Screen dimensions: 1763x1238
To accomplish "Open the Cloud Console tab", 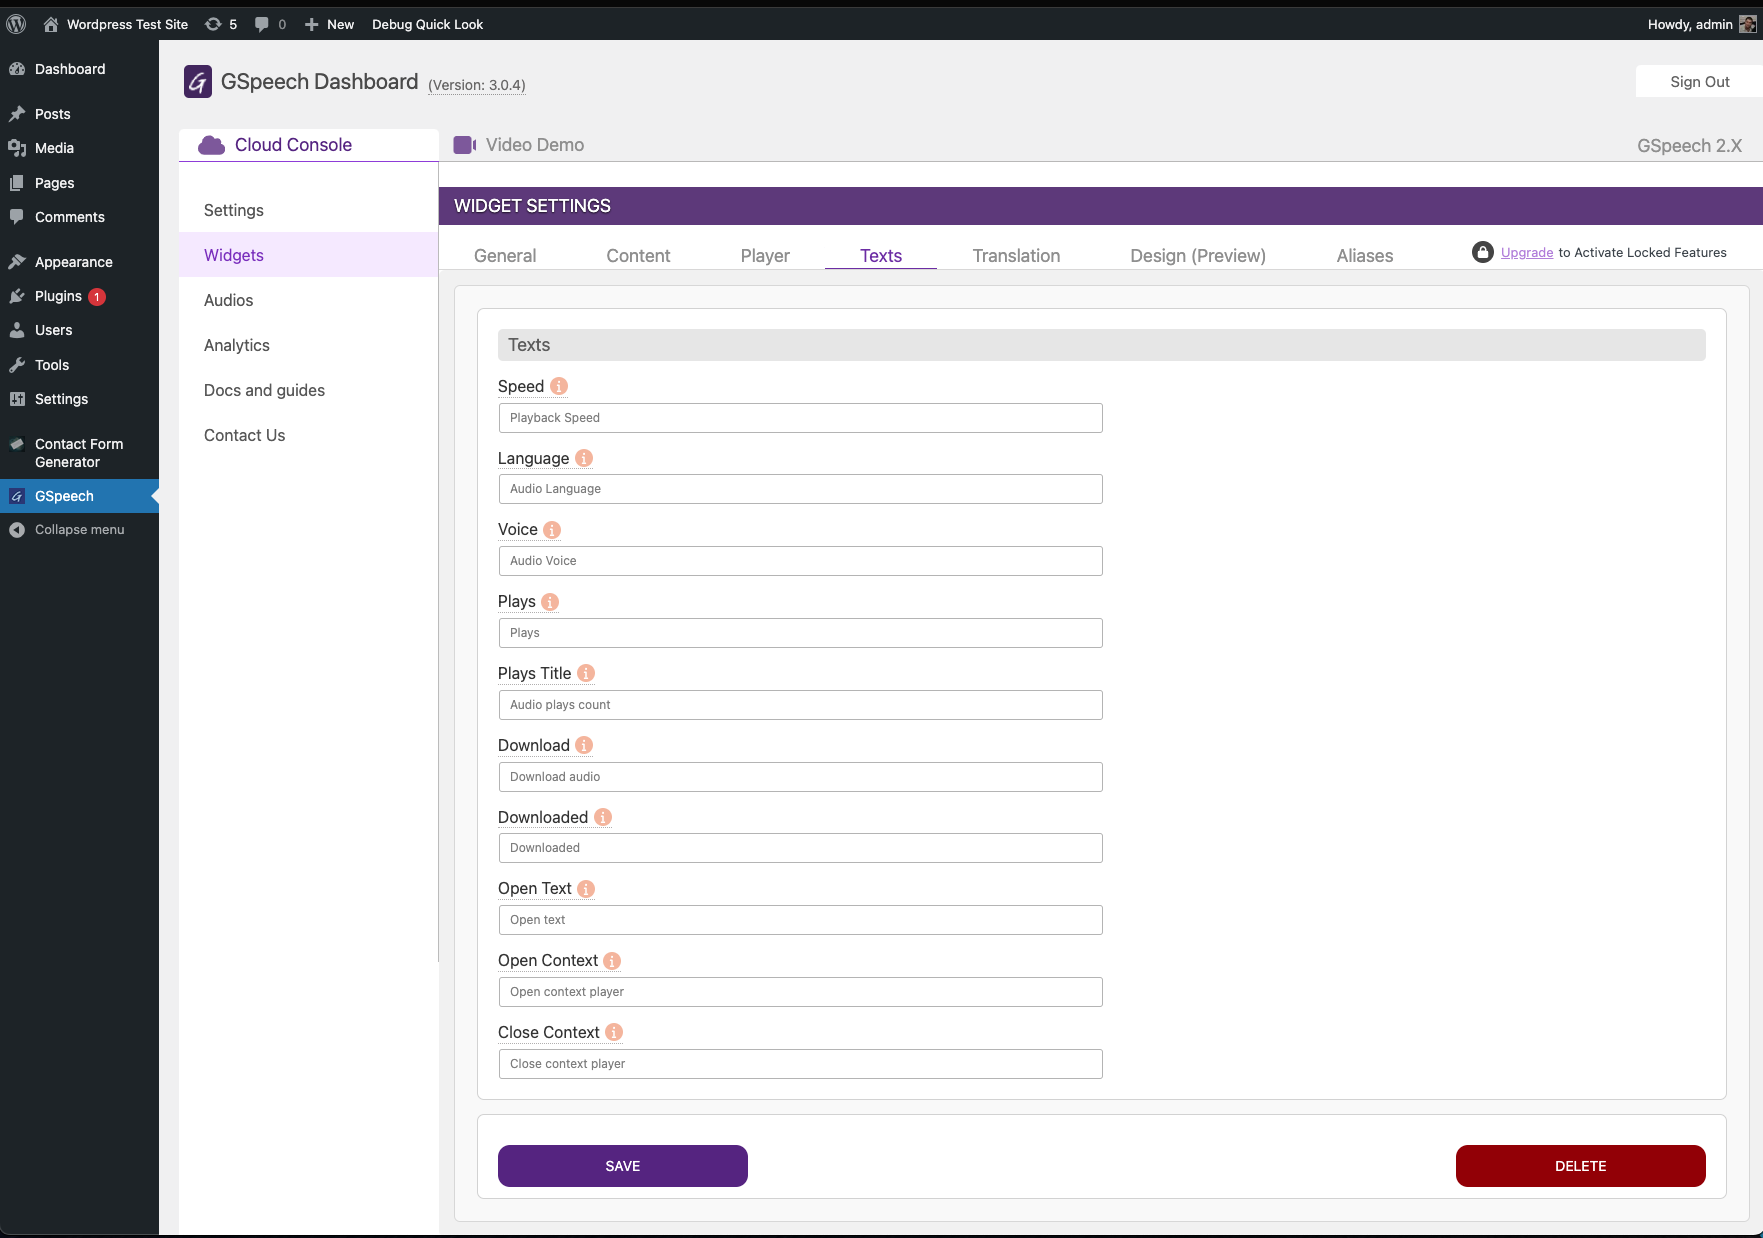I will click(x=309, y=145).
